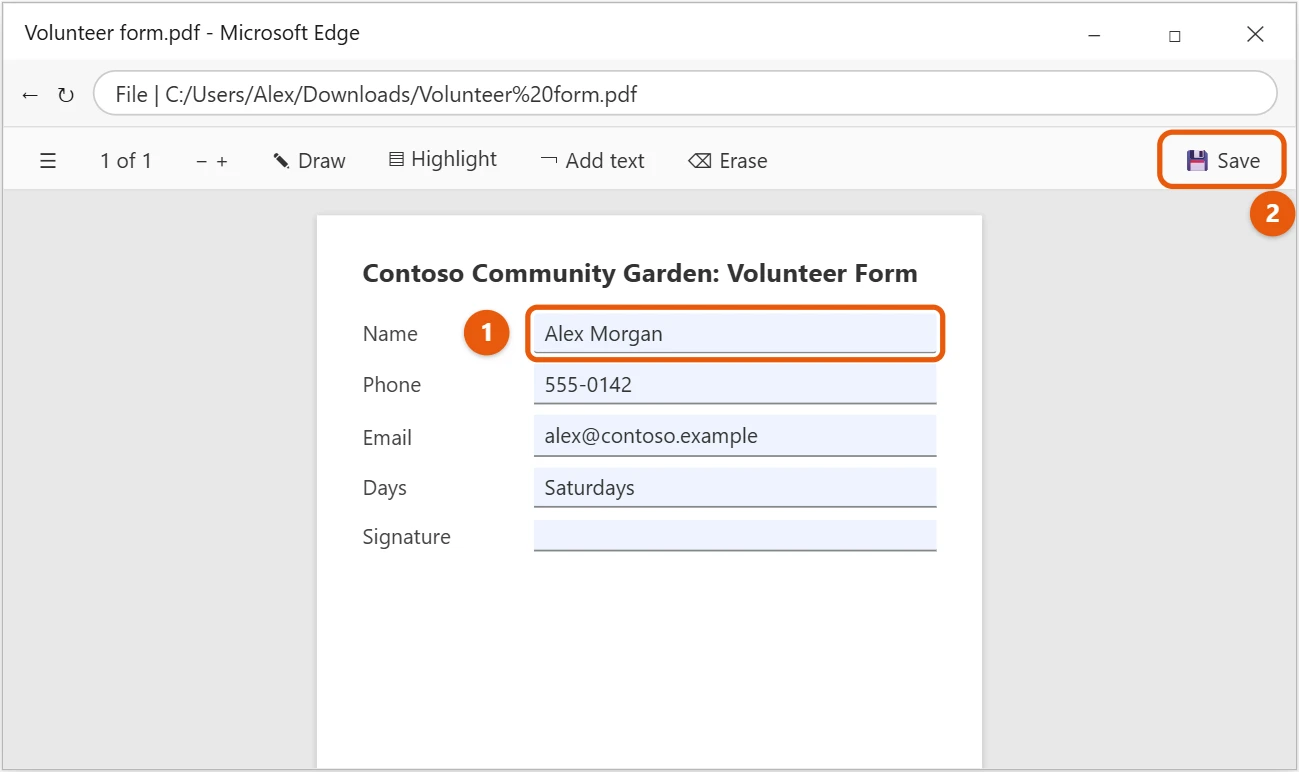Viewport: 1299px width, 772px height.
Task: Click the 'Days' label text
Action: point(384,488)
